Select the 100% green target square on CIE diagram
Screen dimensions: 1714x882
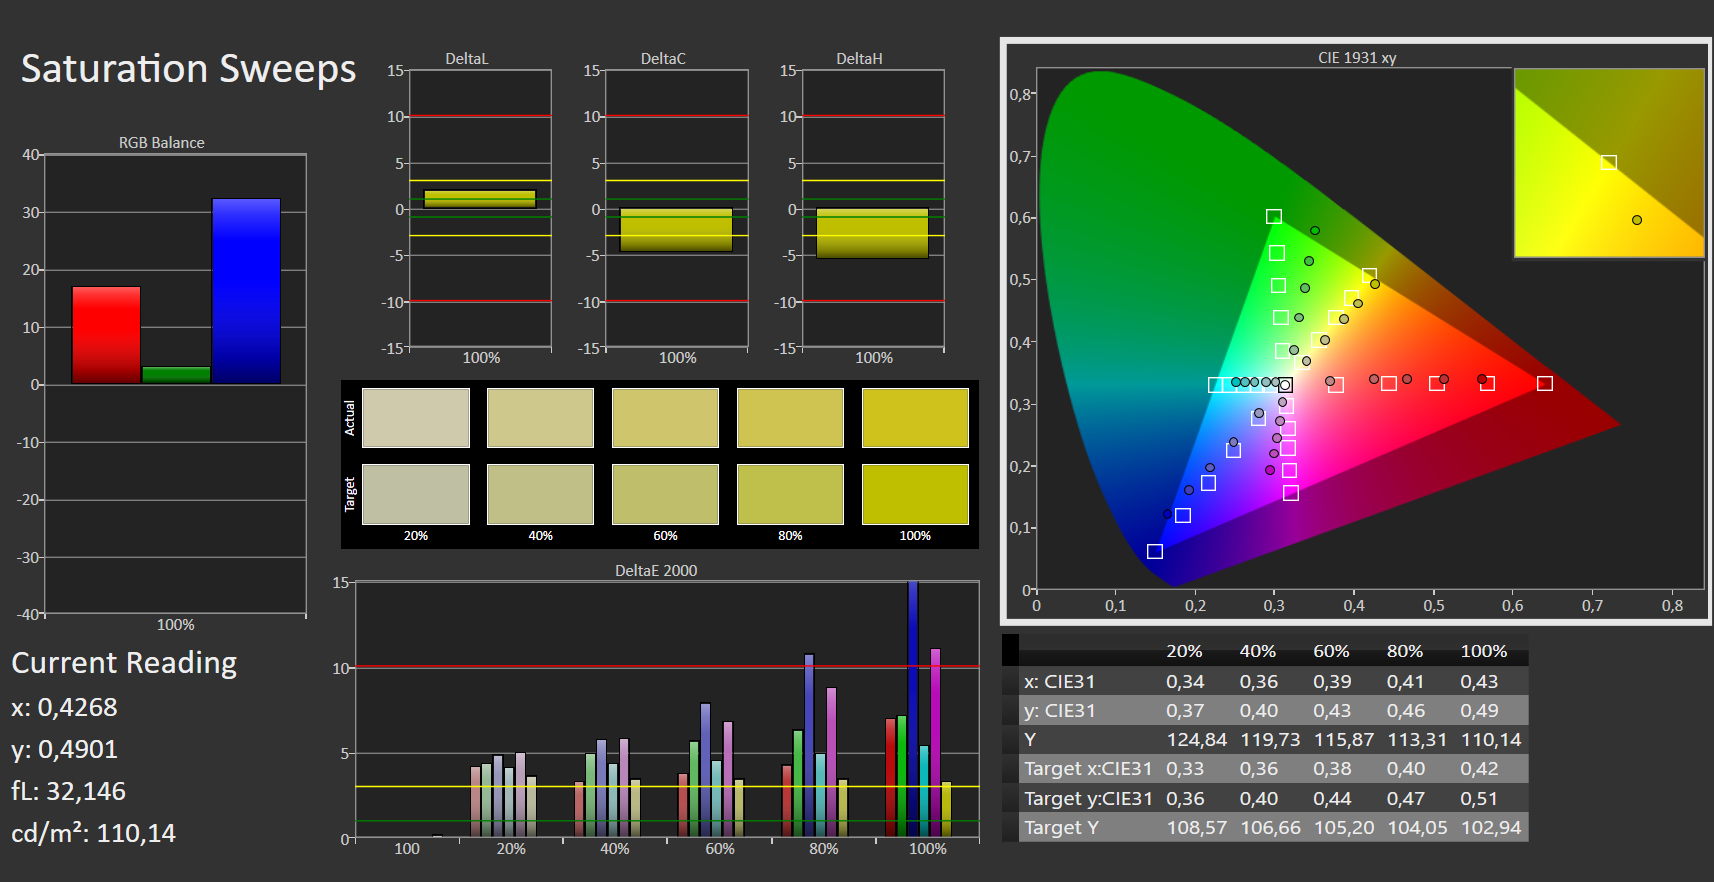pos(1273,216)
